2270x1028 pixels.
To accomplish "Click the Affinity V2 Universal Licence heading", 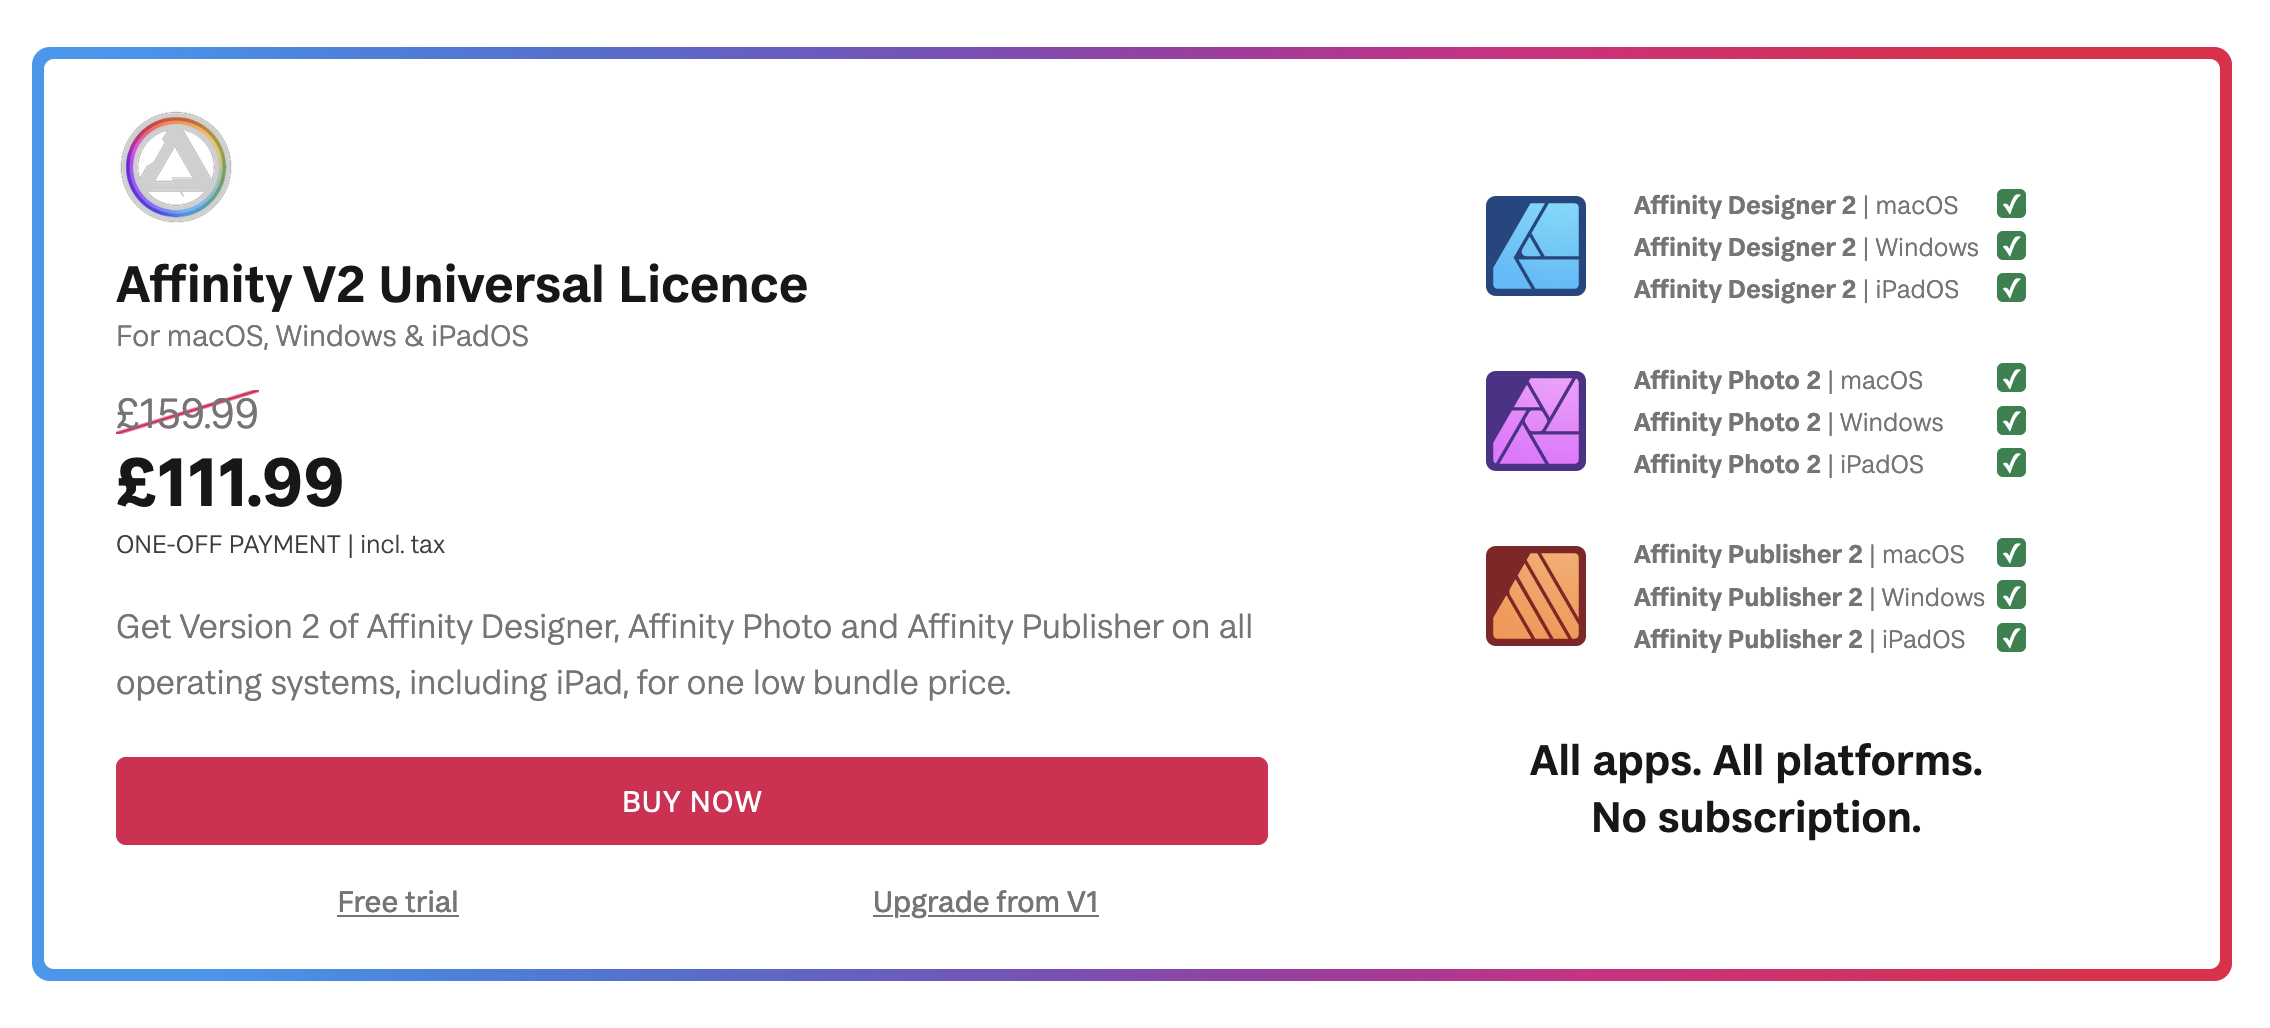I will 462,285.
